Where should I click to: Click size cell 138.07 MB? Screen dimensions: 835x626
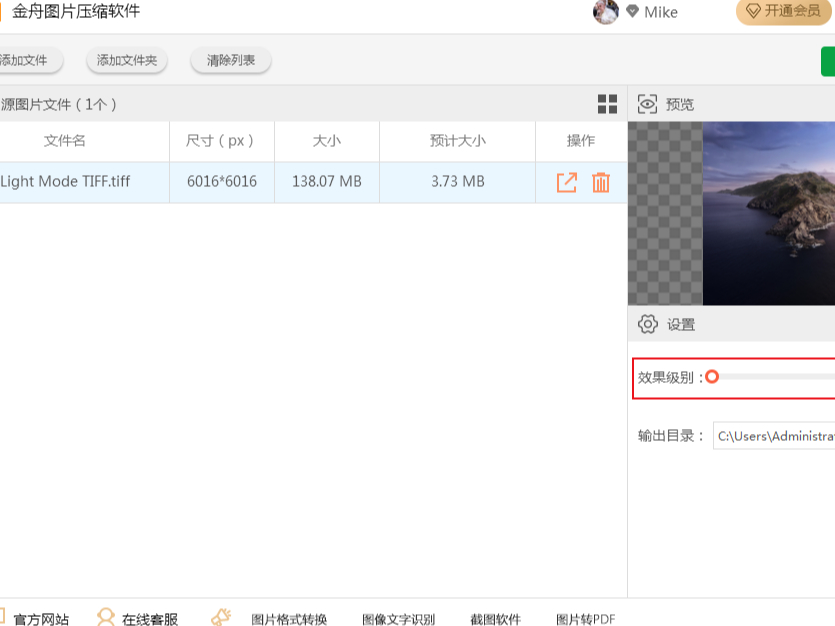point(326,182)
